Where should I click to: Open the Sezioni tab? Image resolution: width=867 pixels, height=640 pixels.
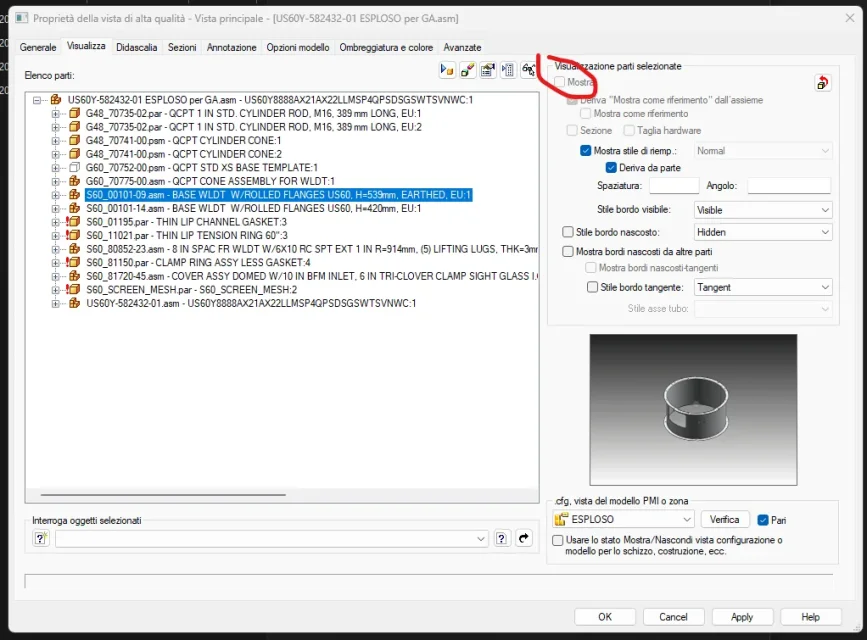coord(182,48)
